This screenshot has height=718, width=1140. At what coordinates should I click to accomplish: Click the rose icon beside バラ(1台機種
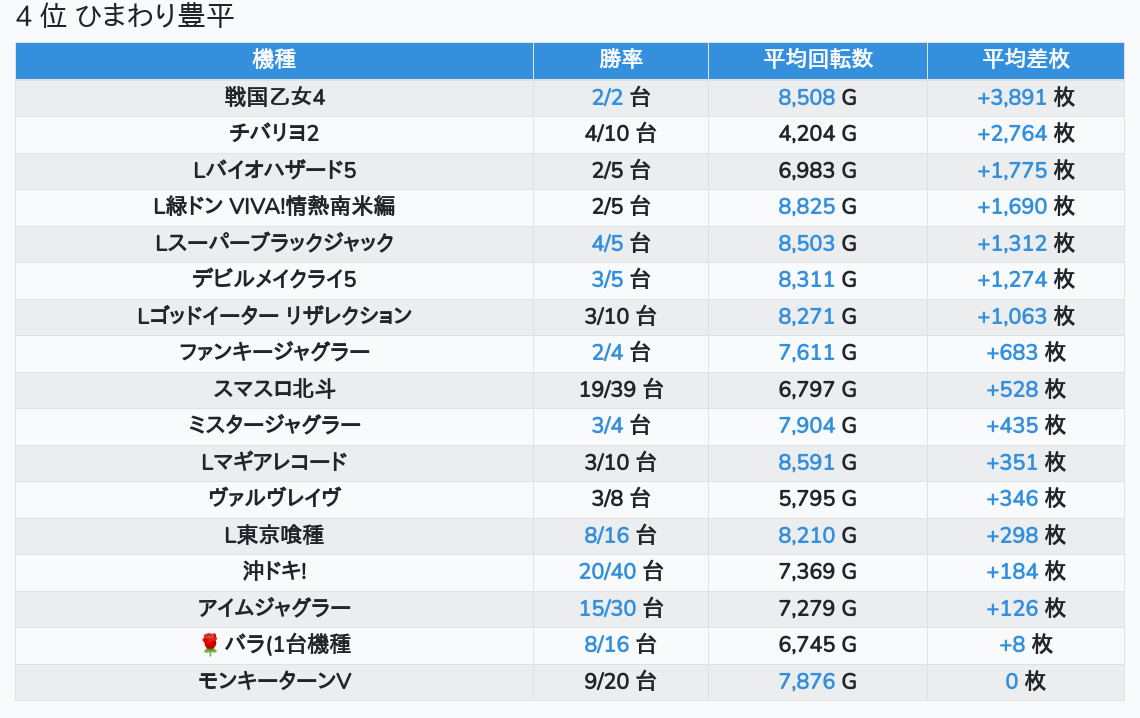click(x=209, y=644)
